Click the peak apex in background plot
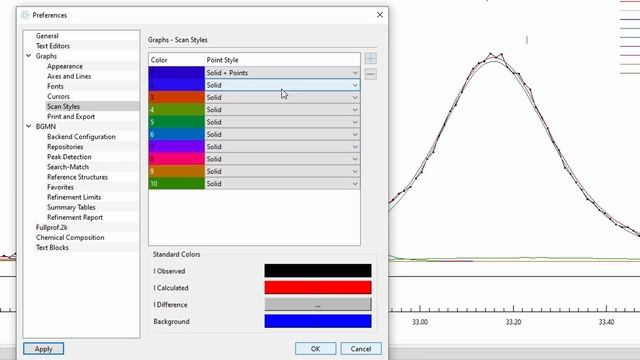640x360 pixels. pyautogui.click(x=493, y=57)
